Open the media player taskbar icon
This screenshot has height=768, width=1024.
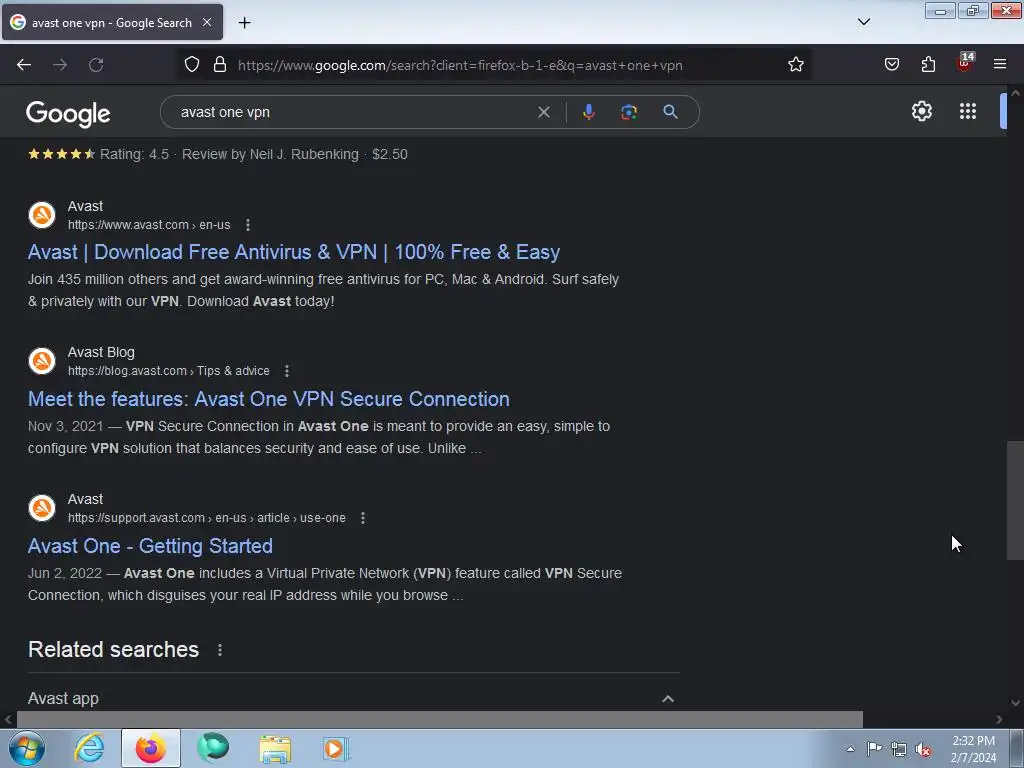point(336,748)
